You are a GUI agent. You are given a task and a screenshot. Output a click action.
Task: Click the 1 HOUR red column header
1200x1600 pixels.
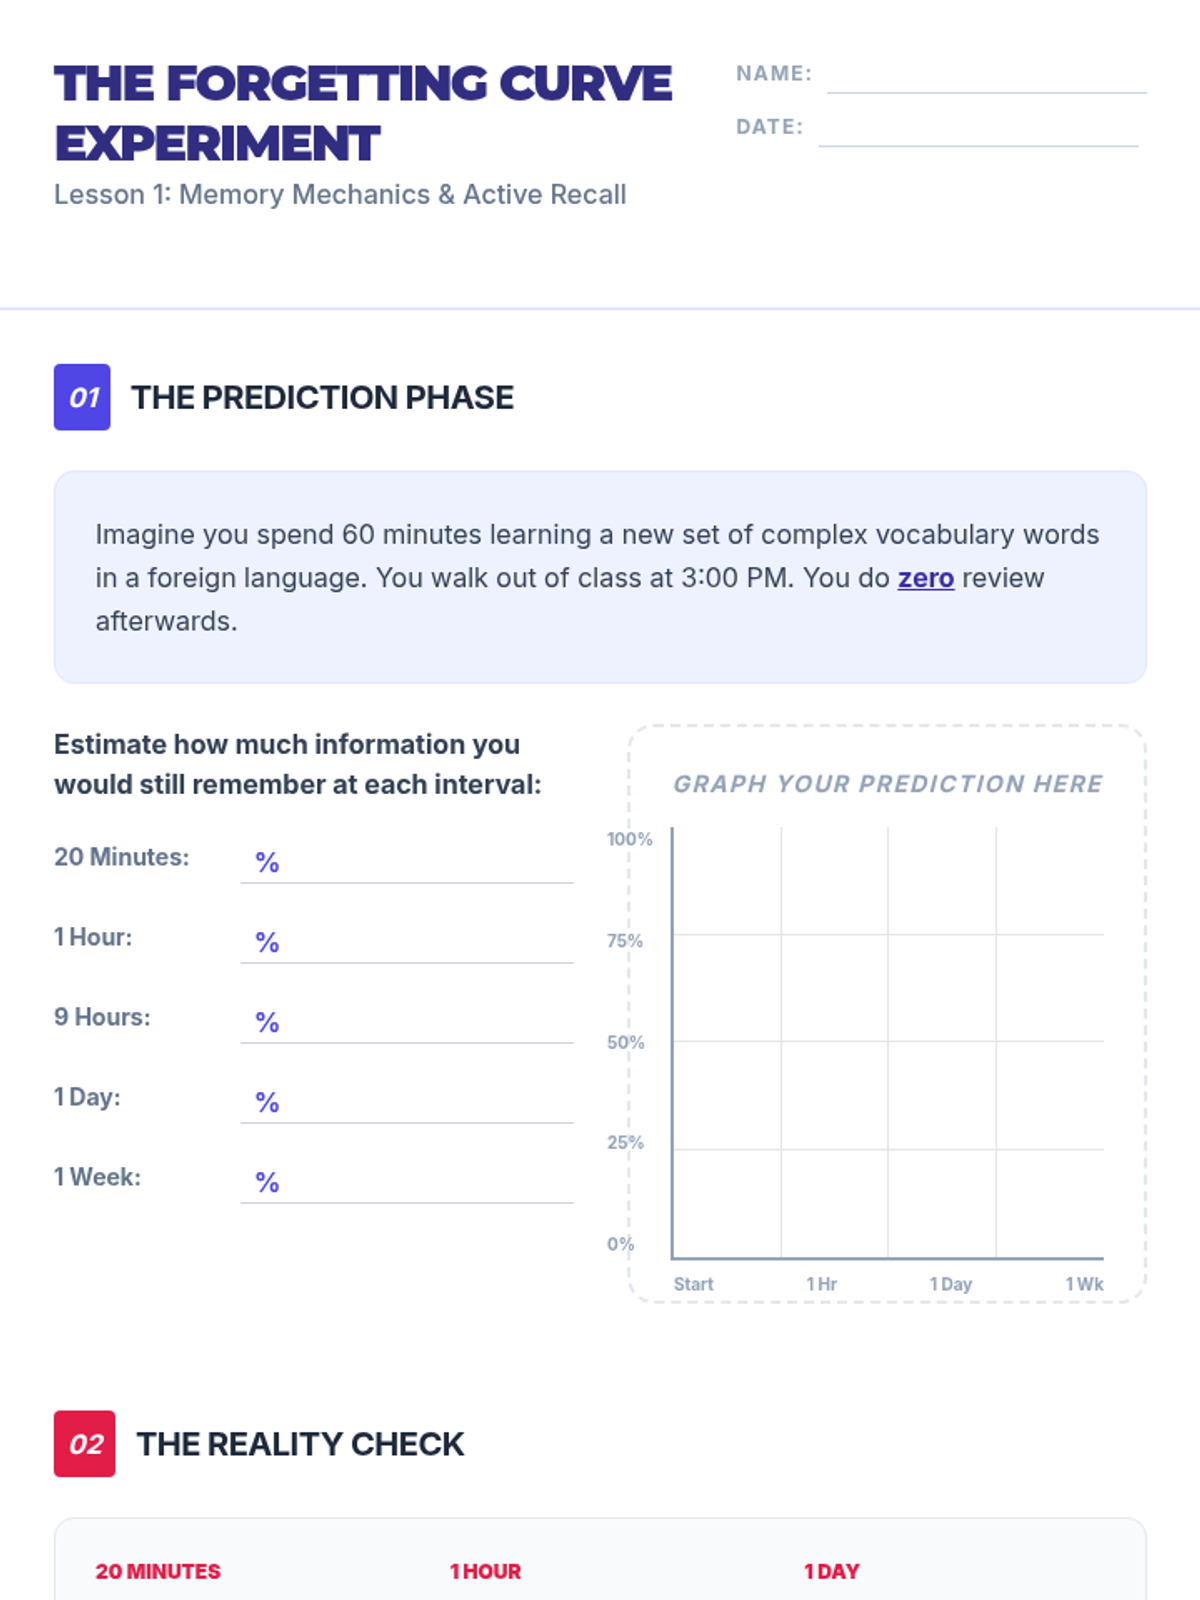(485, 1571)
